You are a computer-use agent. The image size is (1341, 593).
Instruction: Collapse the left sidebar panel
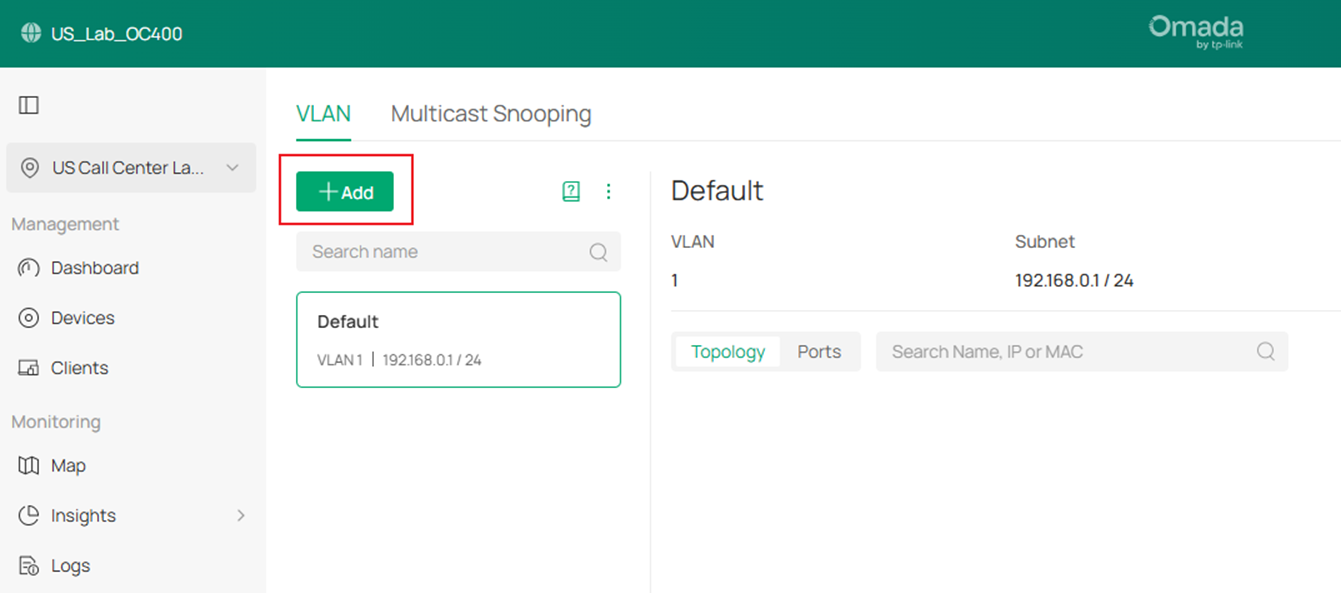pos(29,105)
